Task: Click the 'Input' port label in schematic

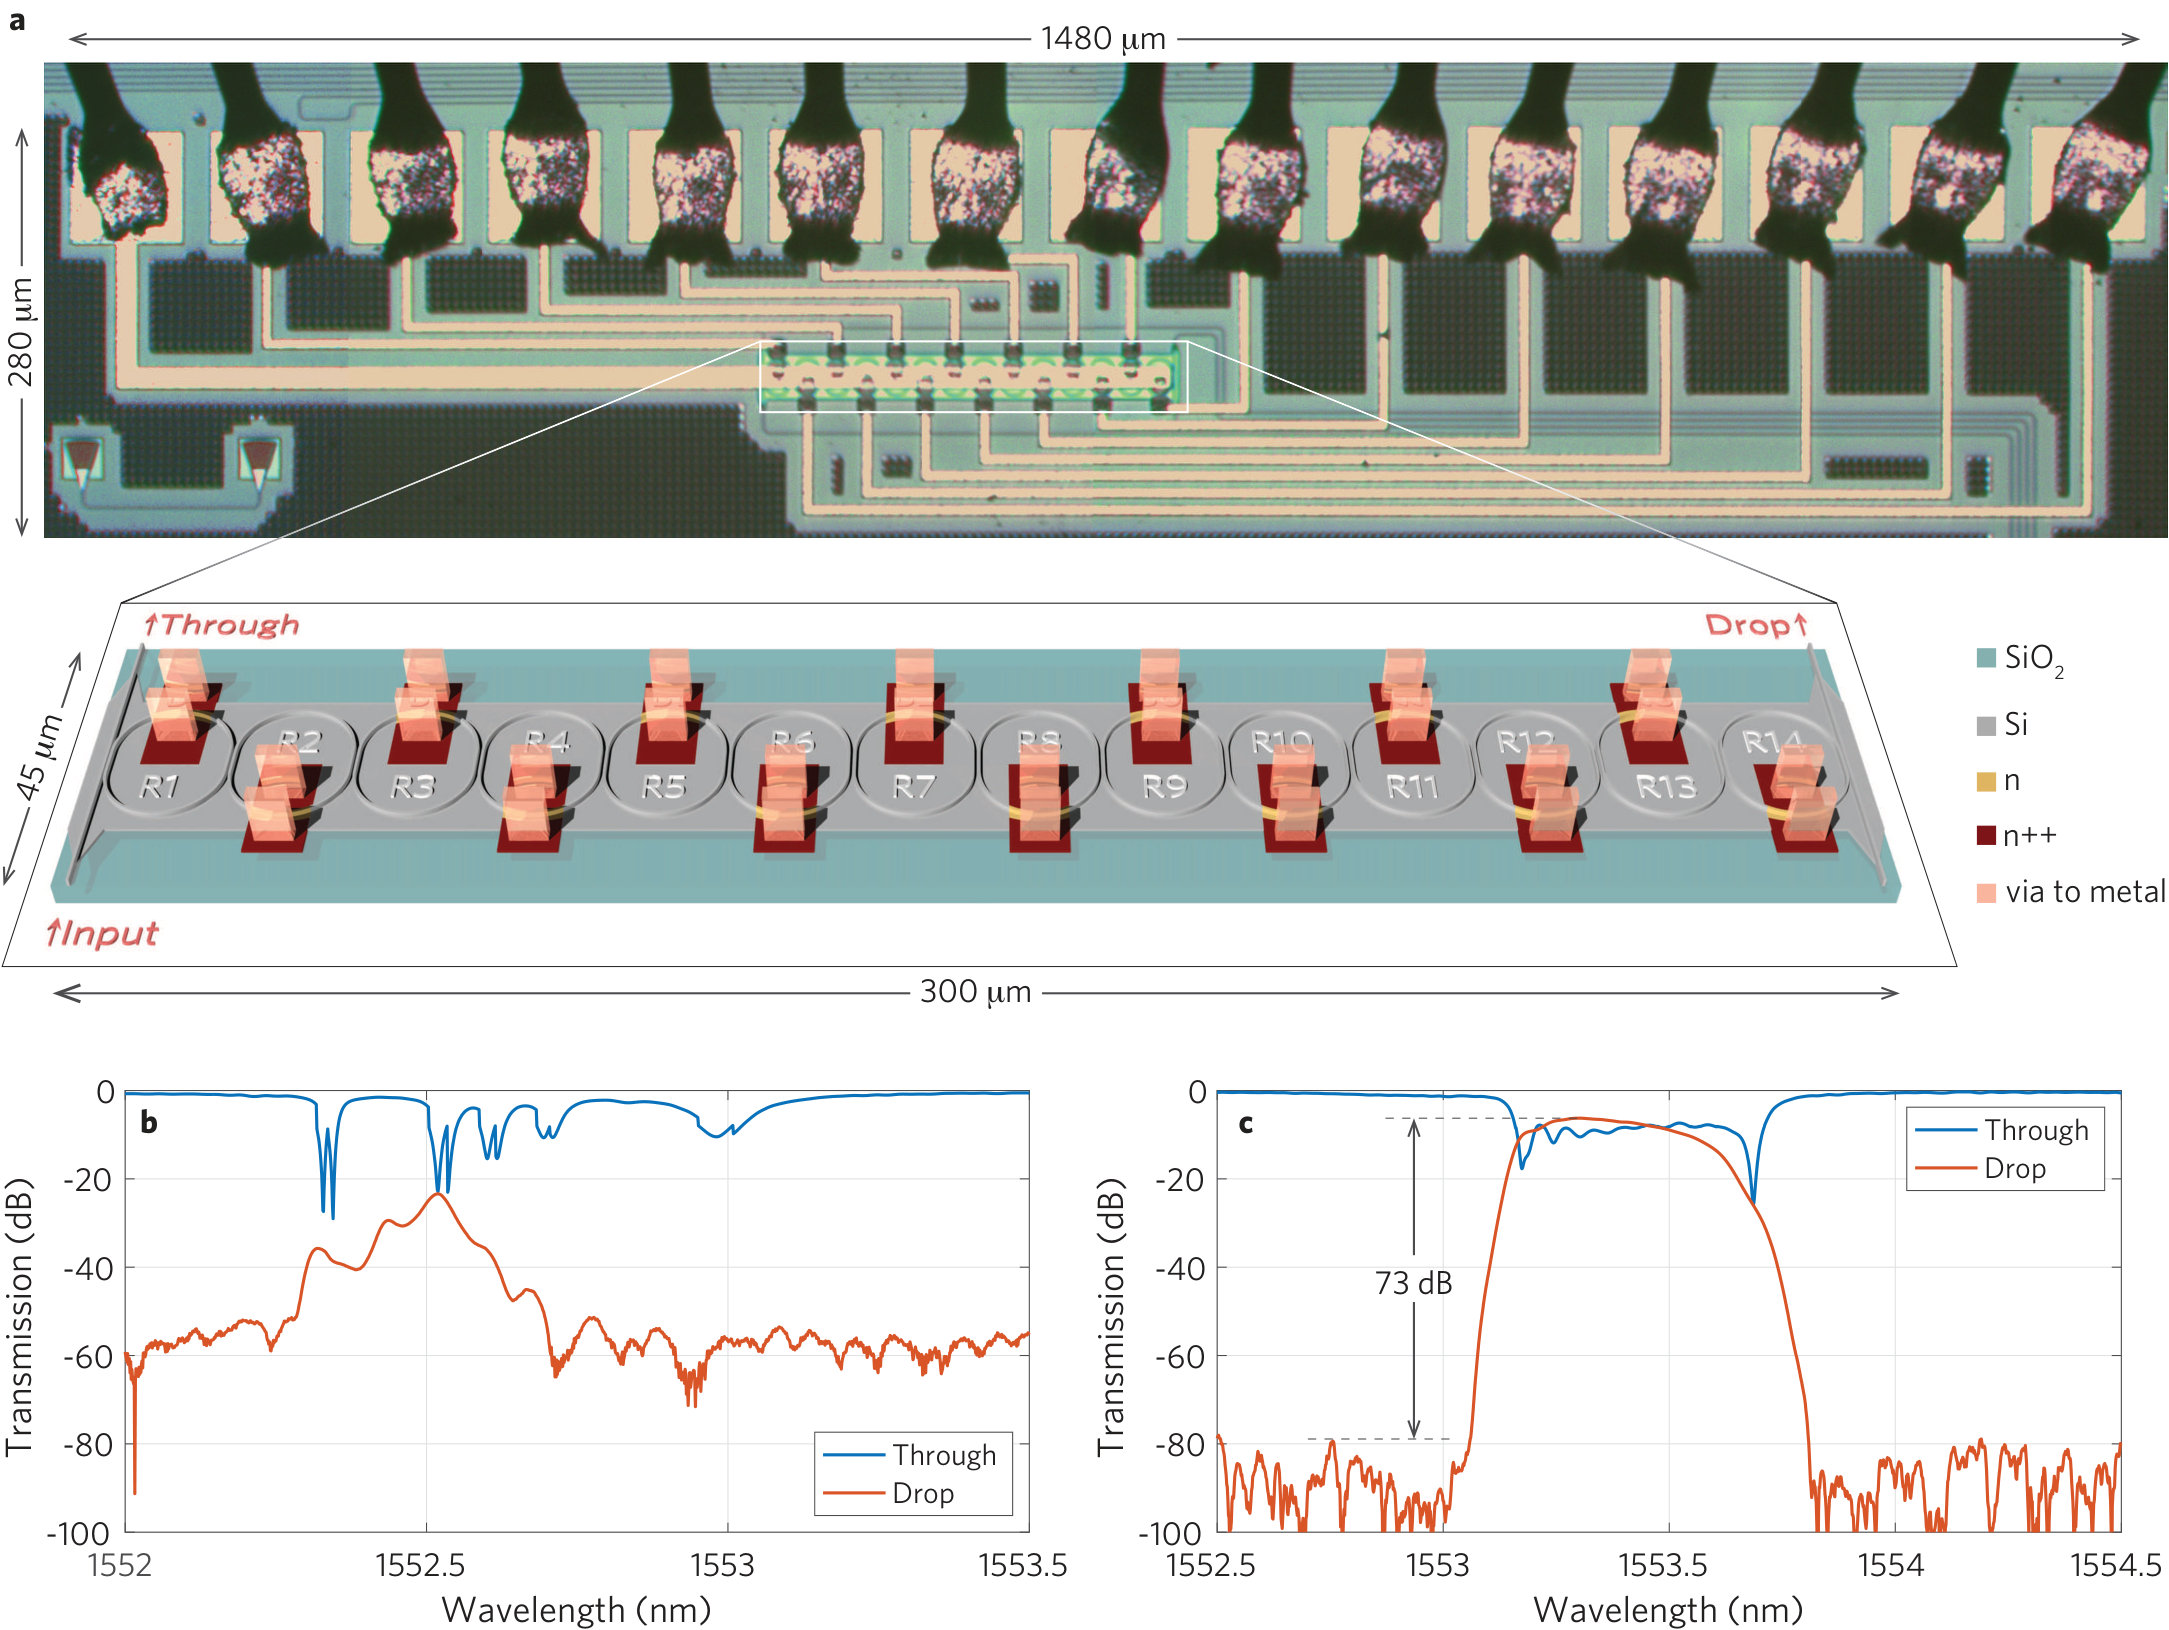Action: click(101, 933)
